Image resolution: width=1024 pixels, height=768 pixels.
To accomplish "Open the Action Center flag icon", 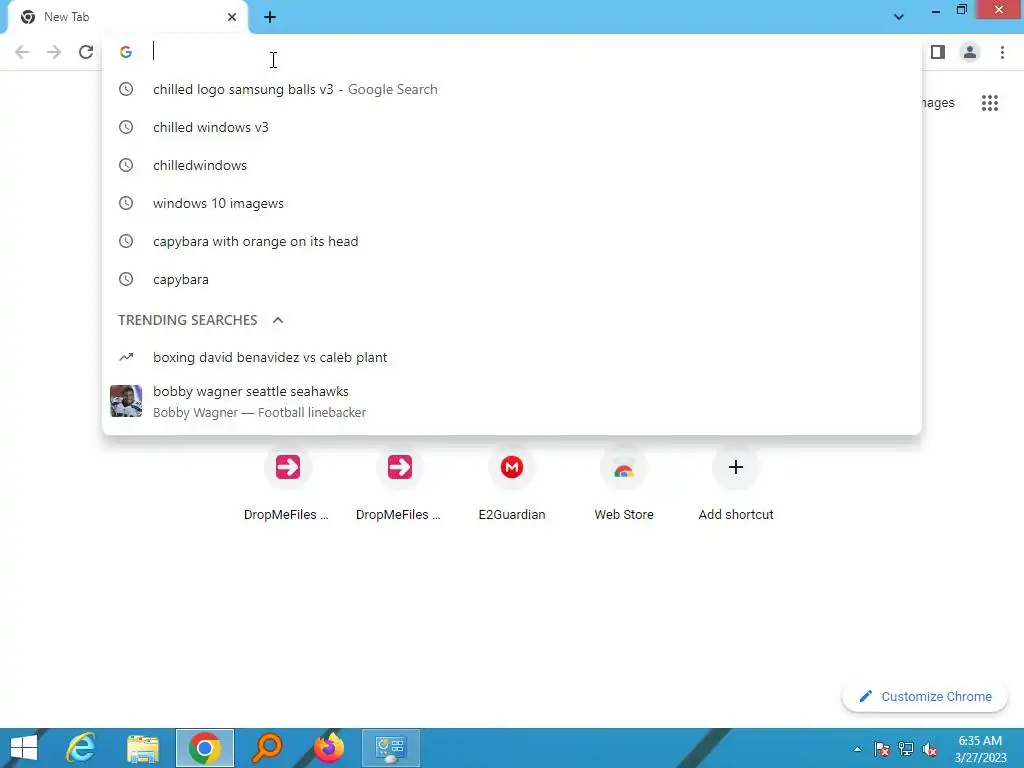I will click(881, 749).
